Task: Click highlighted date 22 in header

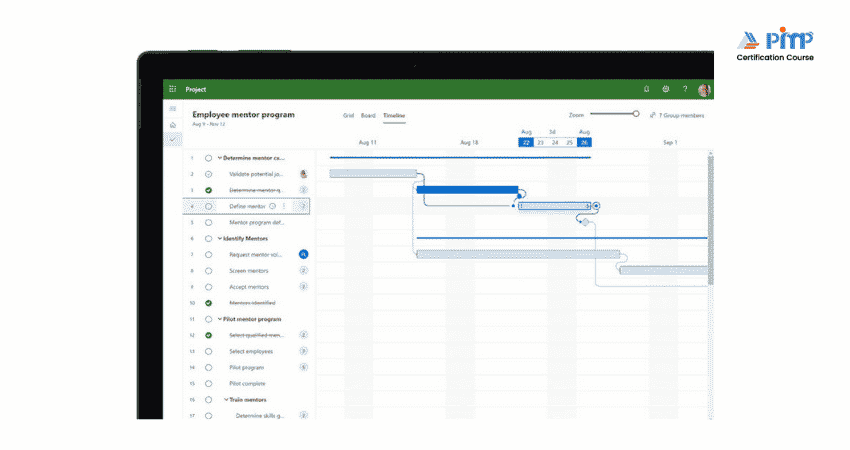Action: point(526,143)
